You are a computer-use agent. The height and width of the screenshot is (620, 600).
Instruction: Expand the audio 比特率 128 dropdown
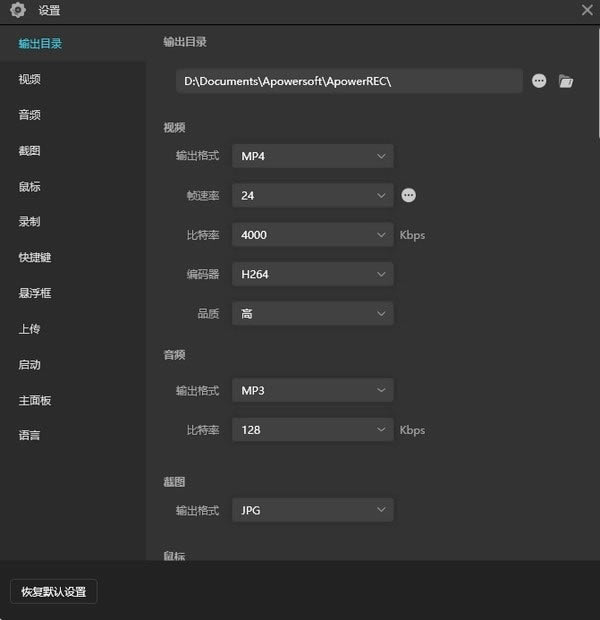point(312,430)
